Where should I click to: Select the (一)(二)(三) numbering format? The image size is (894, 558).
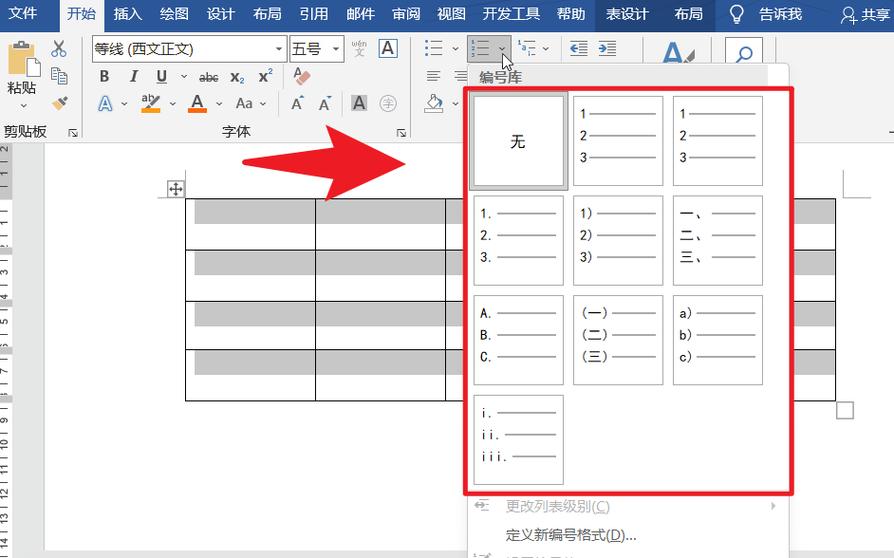[618, 340]
